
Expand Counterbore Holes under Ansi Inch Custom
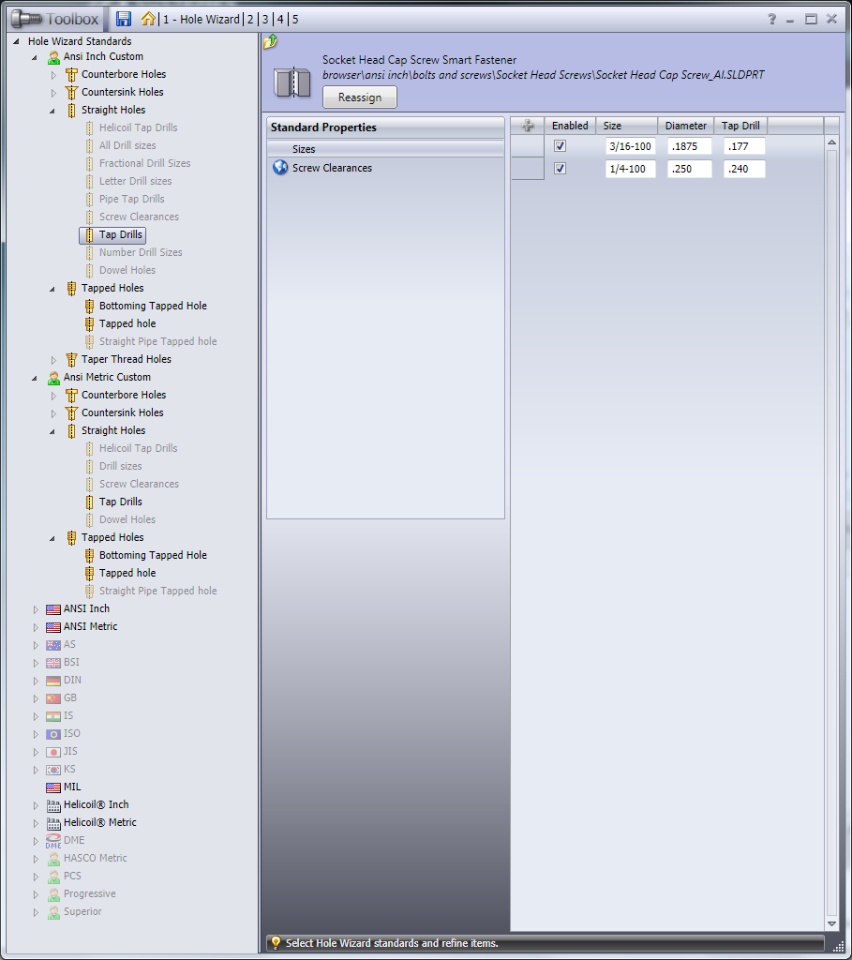click(53, 75)
